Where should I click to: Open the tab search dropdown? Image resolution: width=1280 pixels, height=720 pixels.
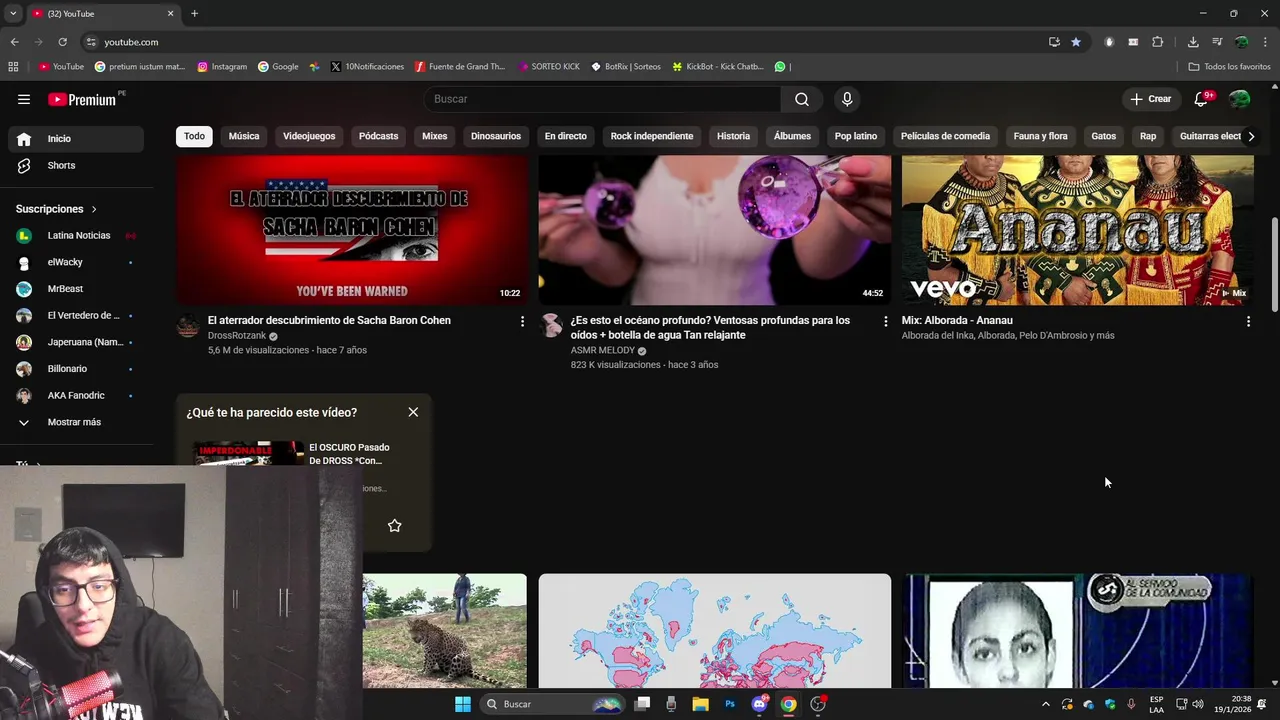(x=13, y=13)
